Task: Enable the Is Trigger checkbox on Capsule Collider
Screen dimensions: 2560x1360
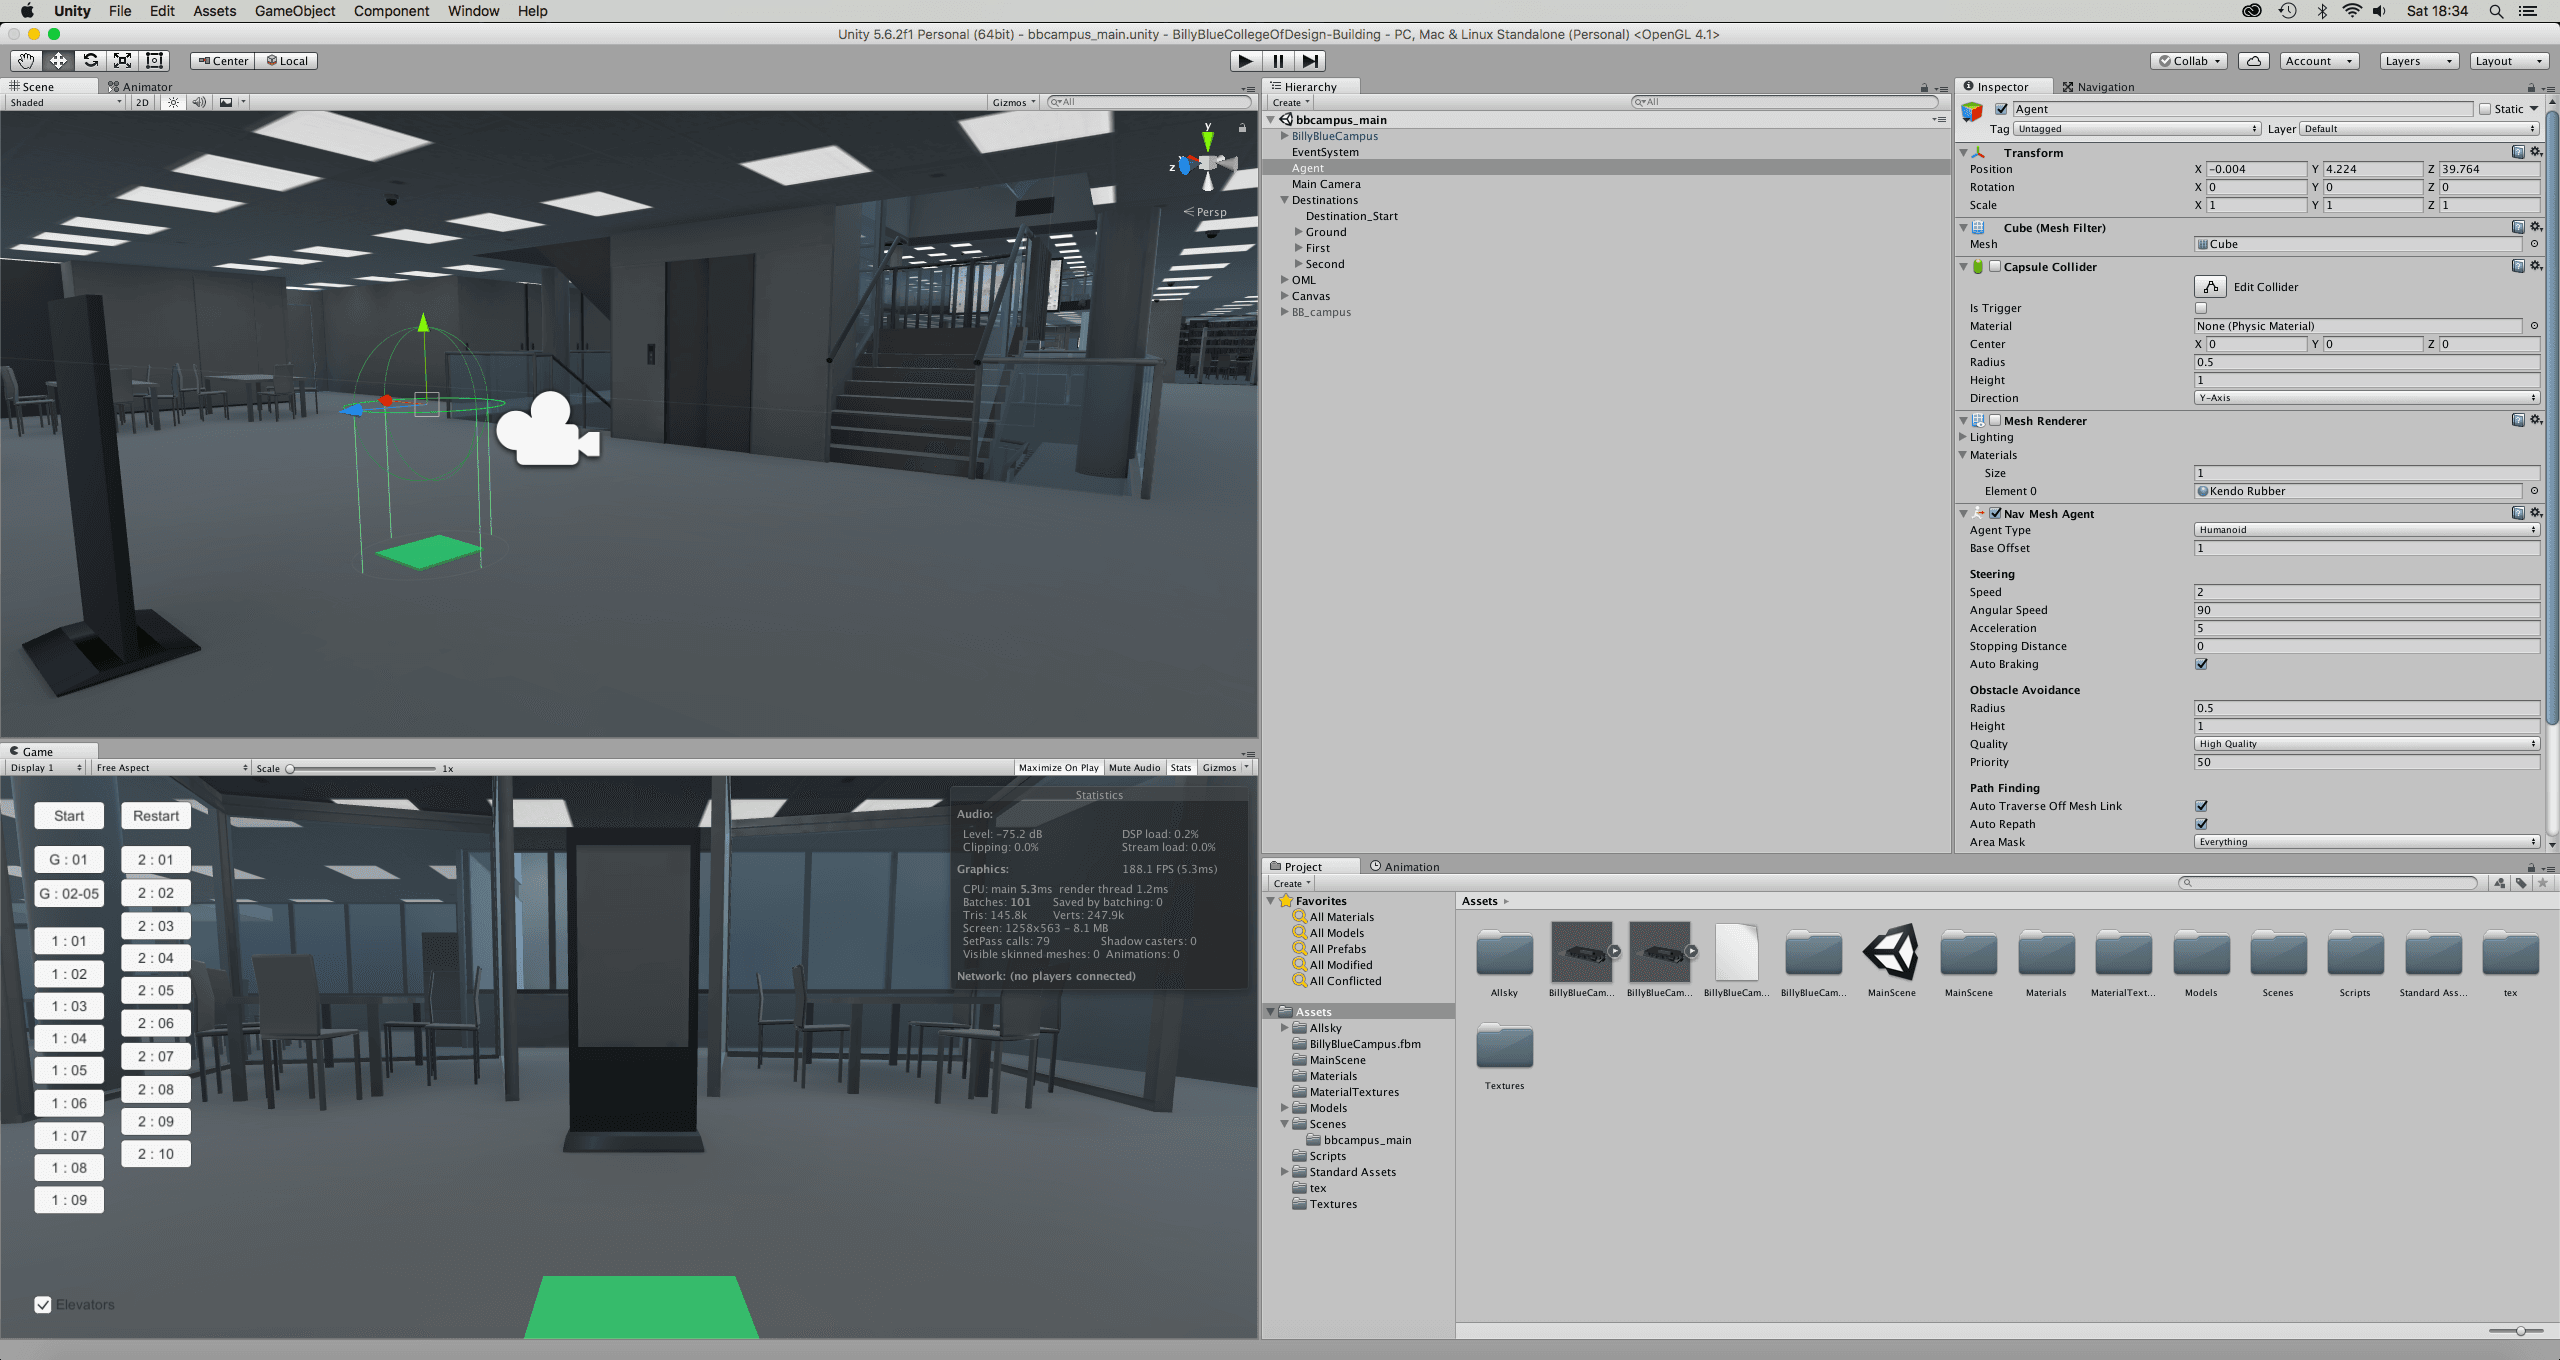Action: [x=2202, y=307]
